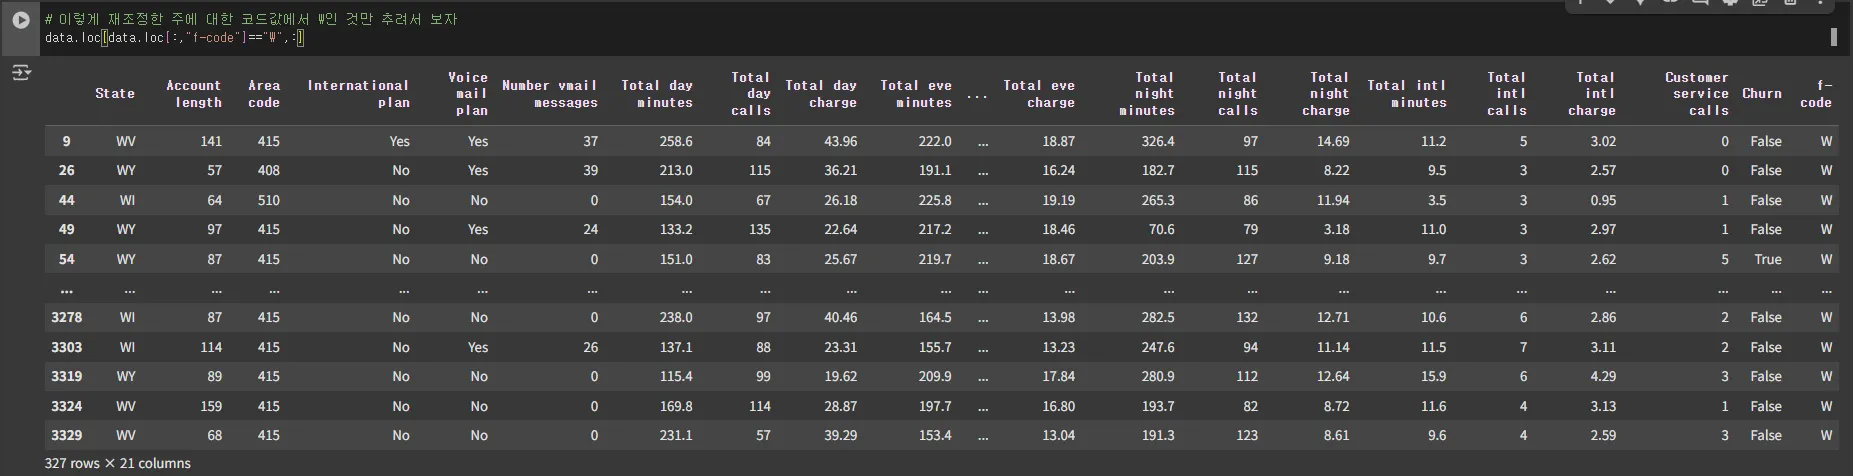
Task: Click the Account length column header
Action: coord(194,93)
